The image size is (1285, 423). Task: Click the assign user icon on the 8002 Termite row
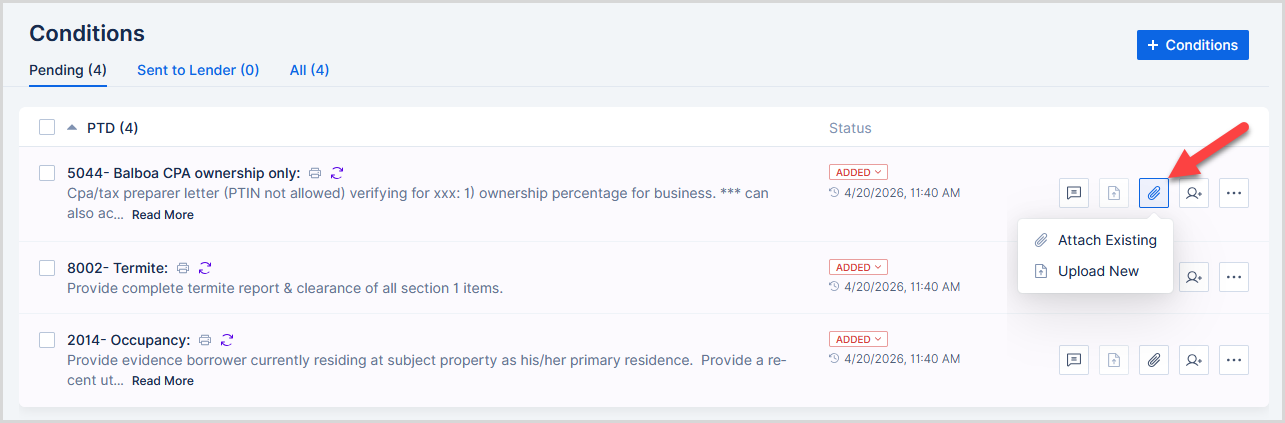point(1194,277)
